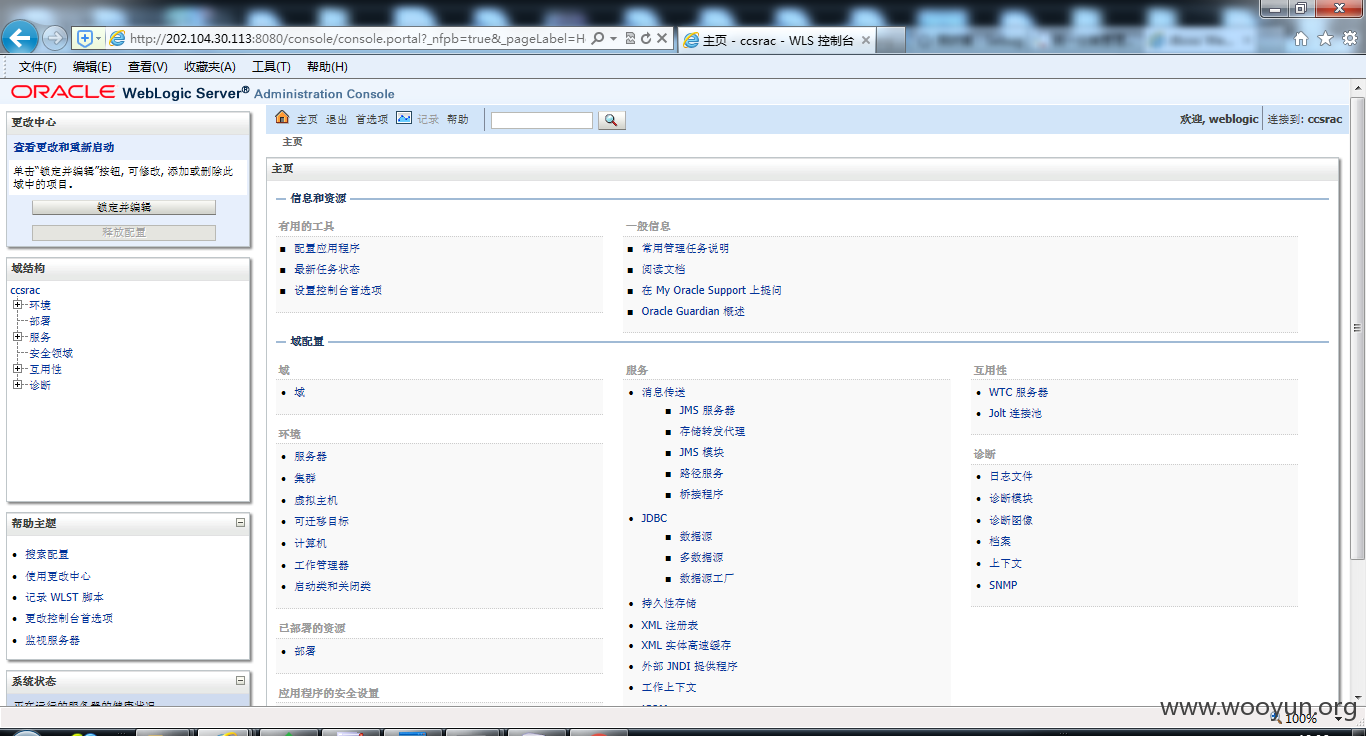
Task: Open 集群 link under 环境
Action: 305,478
